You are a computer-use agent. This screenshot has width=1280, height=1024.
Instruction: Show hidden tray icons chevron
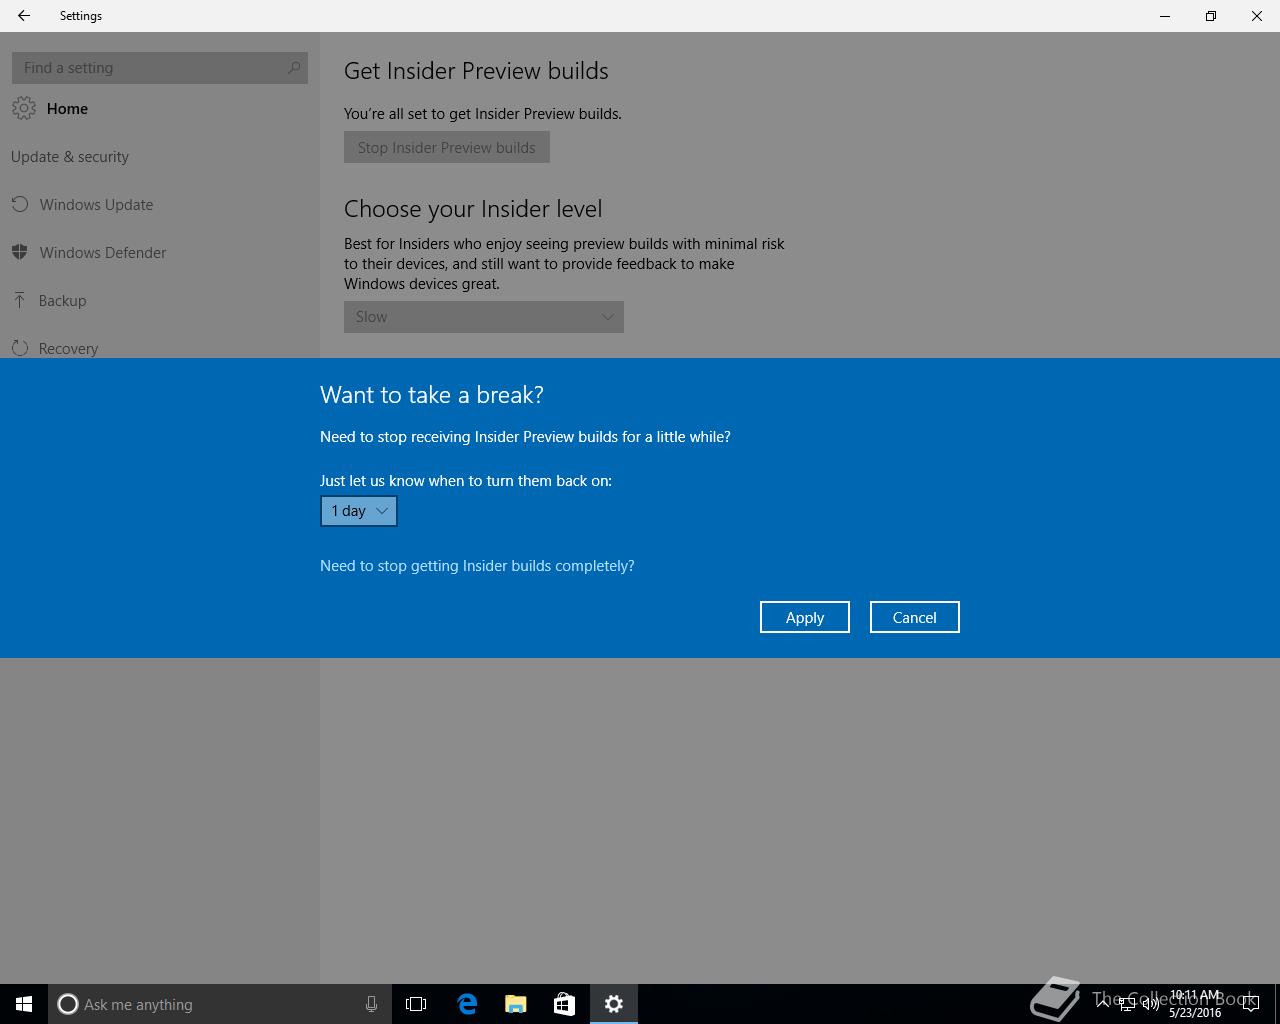tap(1103, 1004)
